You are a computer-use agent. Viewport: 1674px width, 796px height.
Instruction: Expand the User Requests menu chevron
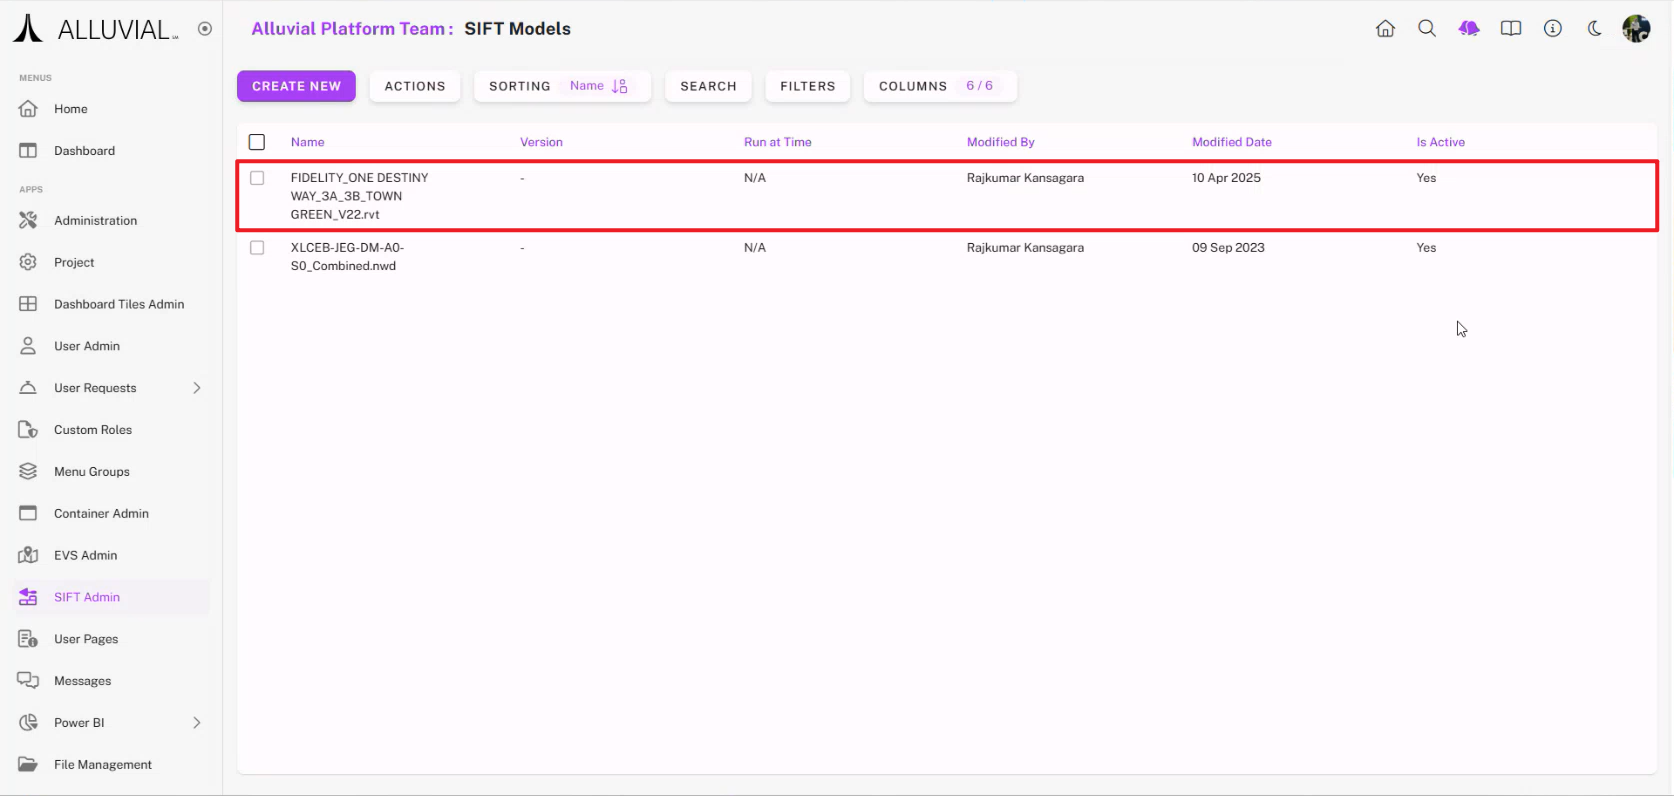(x=197, y=388)
